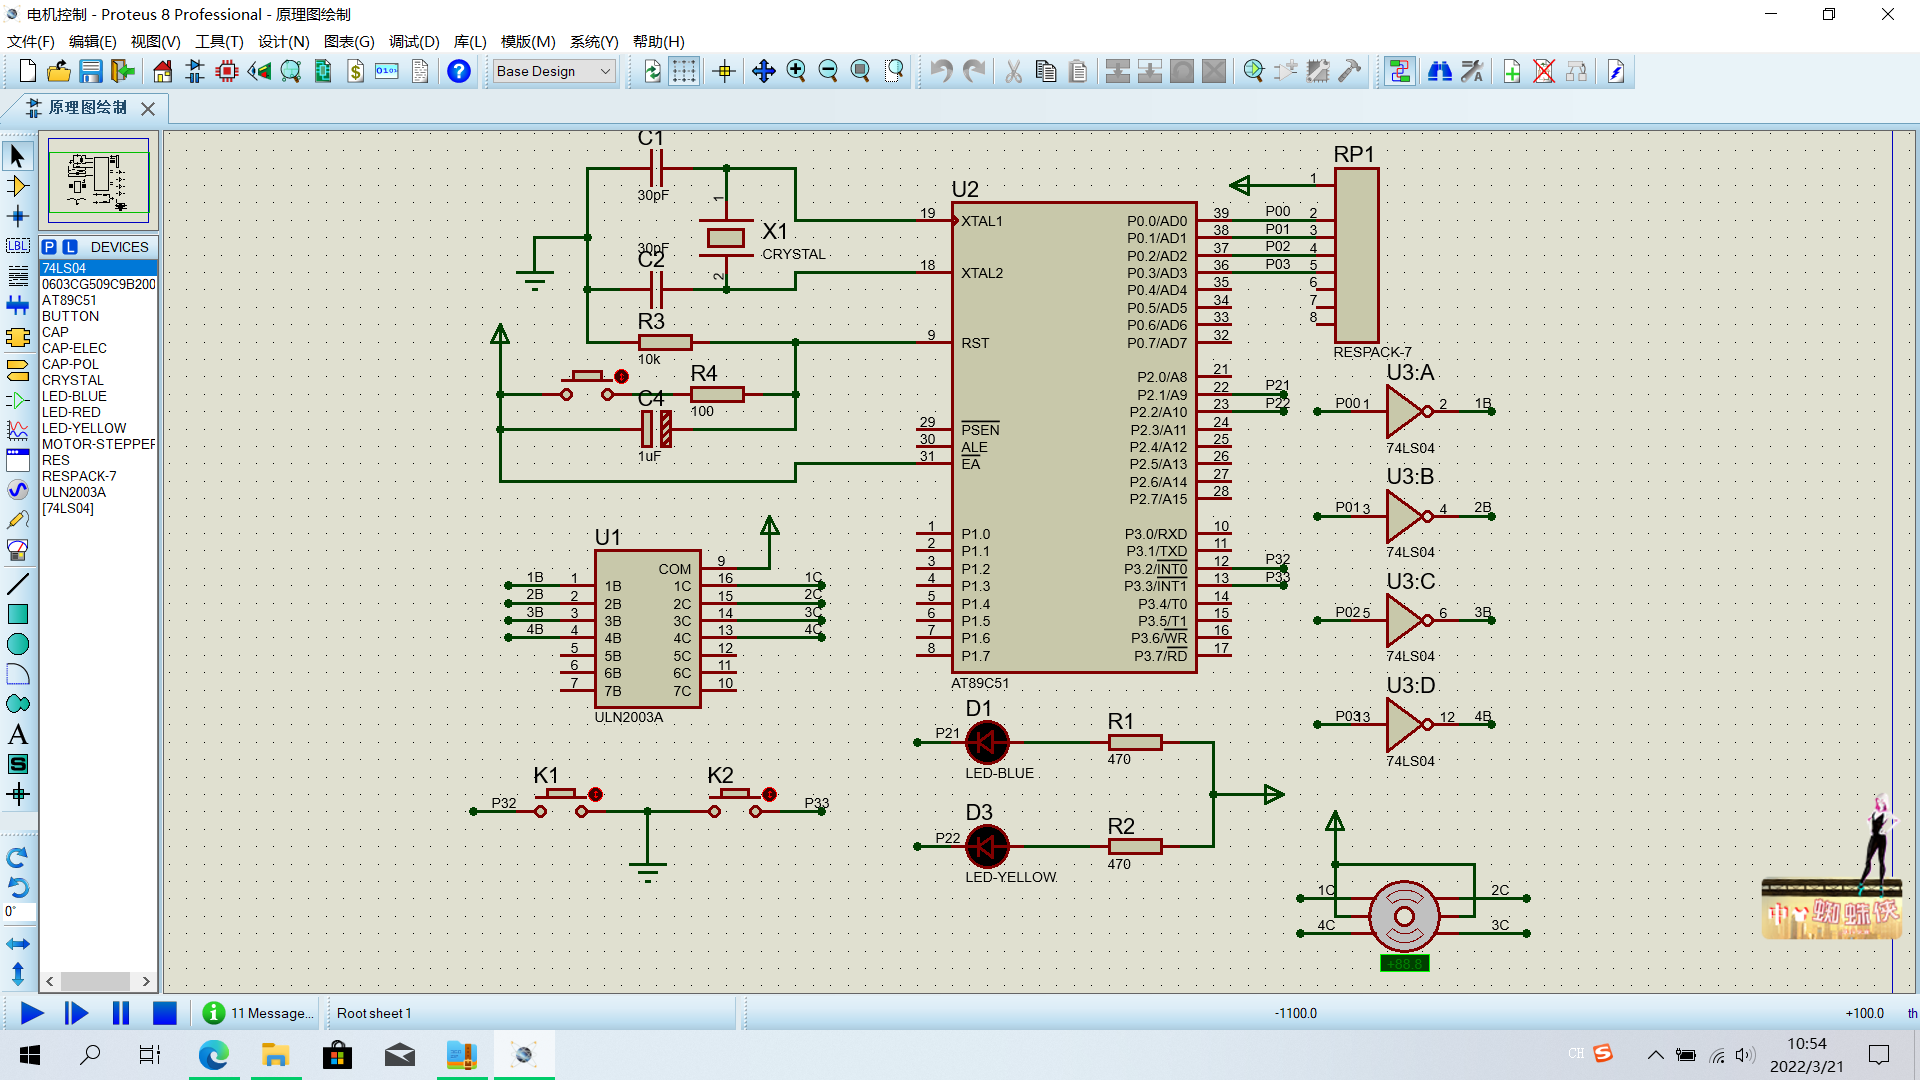Open Microsoft Edge from taskbar
Screen dimensions: 1920x1080
point(213,1055)
